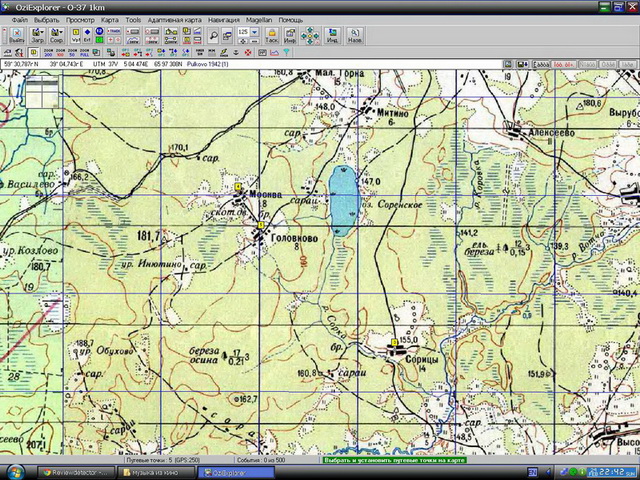This screenshot has width=640, height=480.
Task: Click the Назв (Name search) toolbar icon
Action: (355, 36)
